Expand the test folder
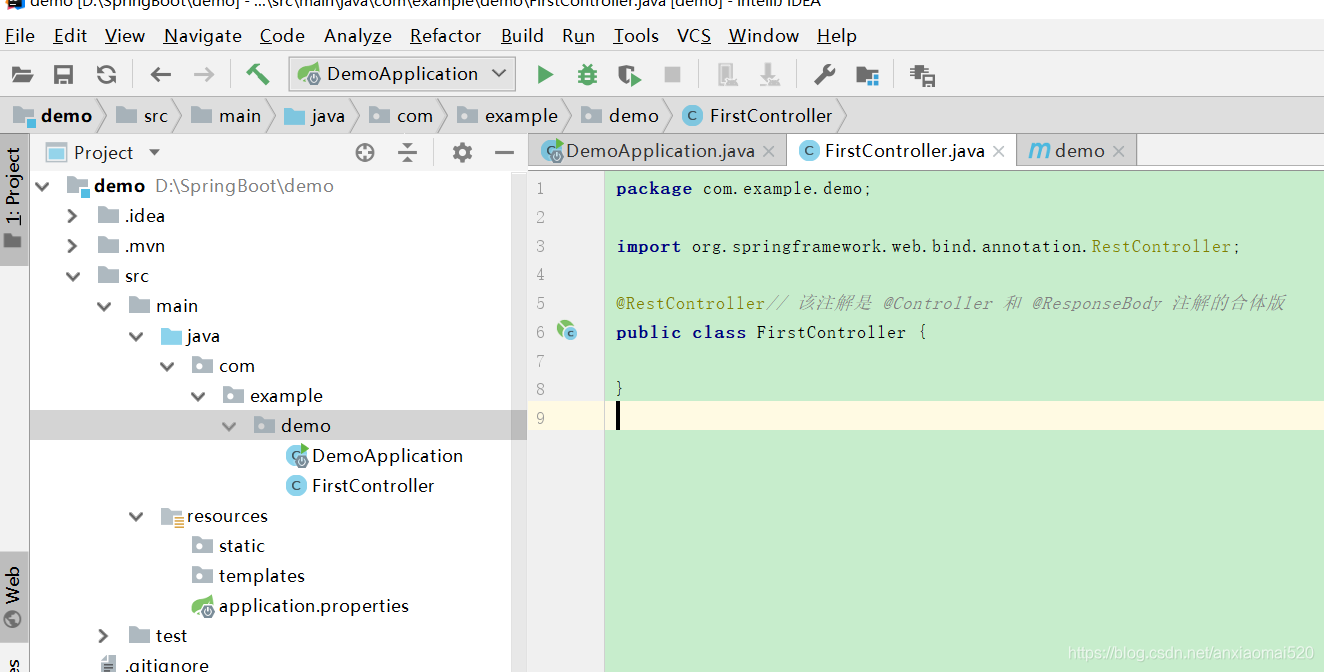The height and width of the screenshot is (672, 1324). click(104, 636)
